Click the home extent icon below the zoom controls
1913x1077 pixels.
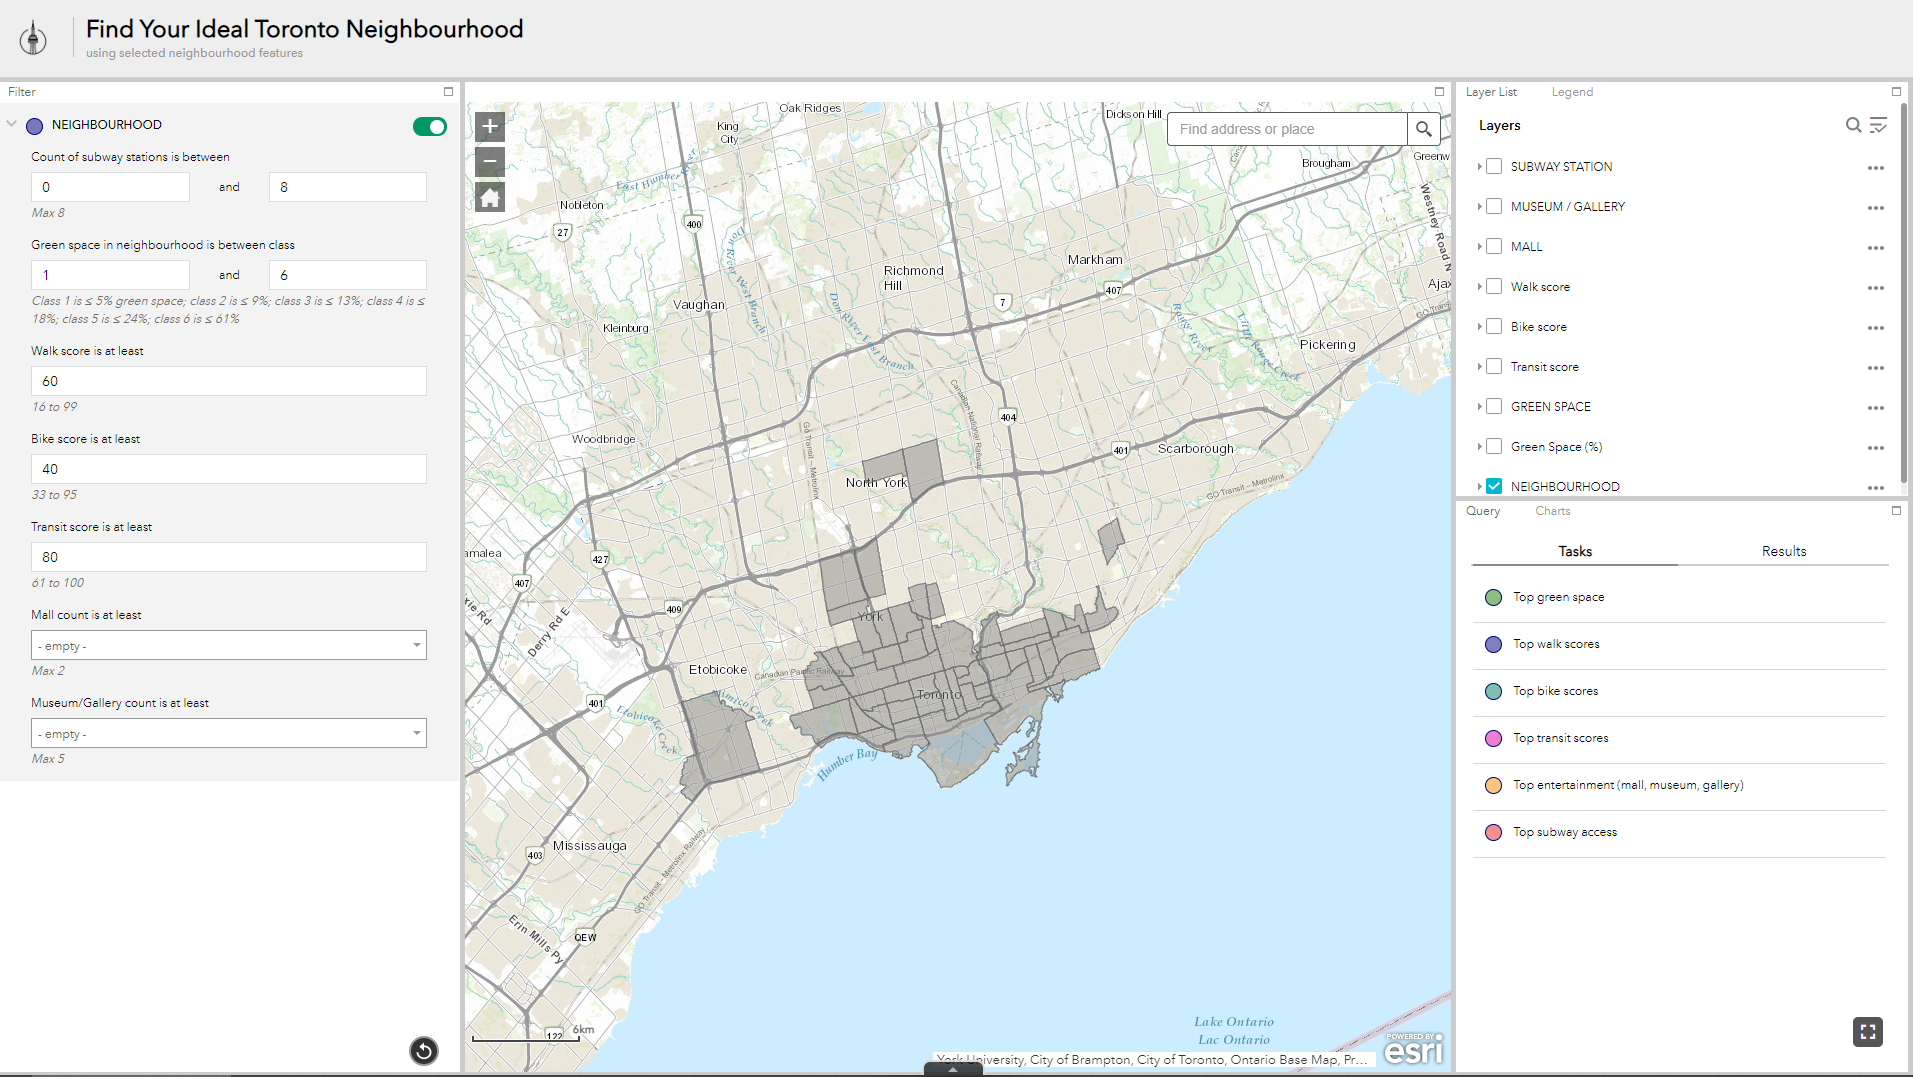489,197
